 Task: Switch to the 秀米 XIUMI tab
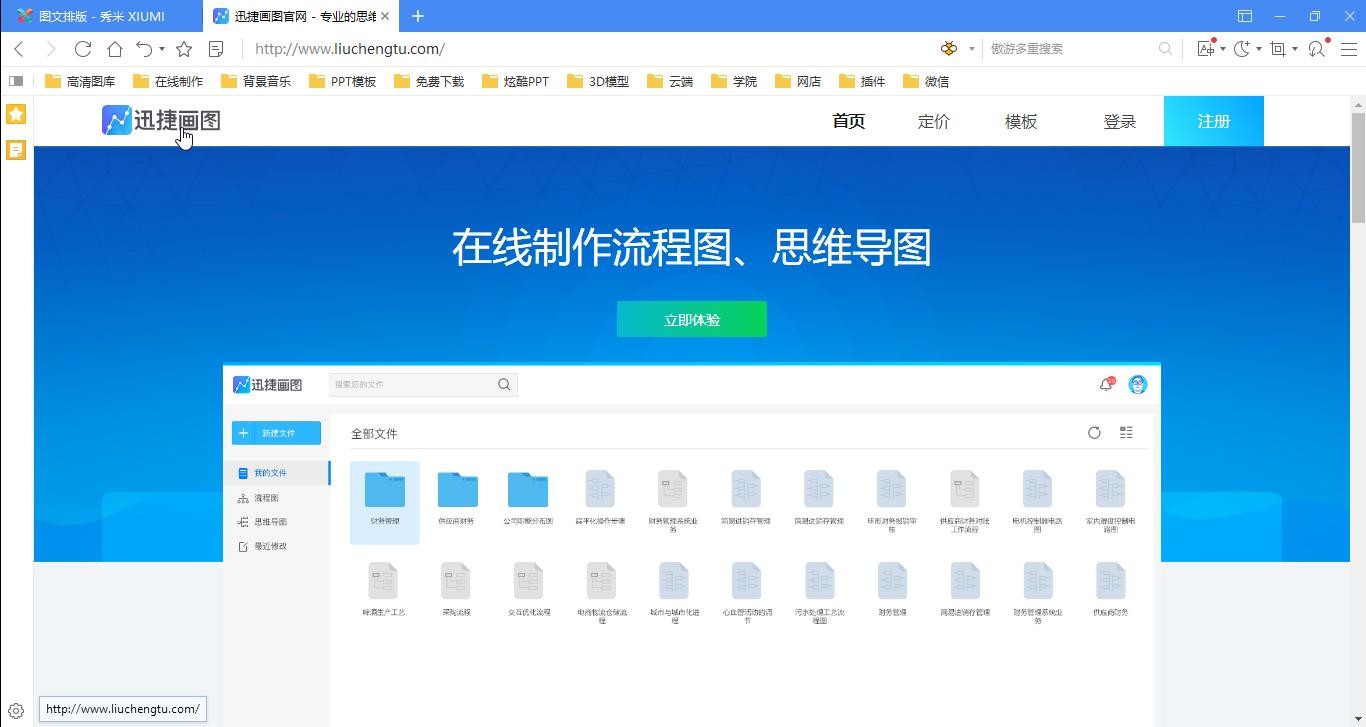(100, 16)
